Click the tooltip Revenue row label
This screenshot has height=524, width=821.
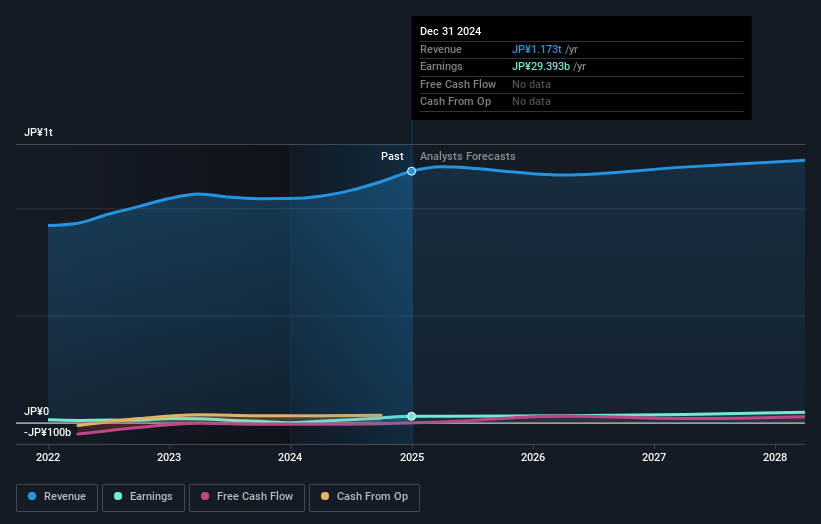click(x=441, y=49)
